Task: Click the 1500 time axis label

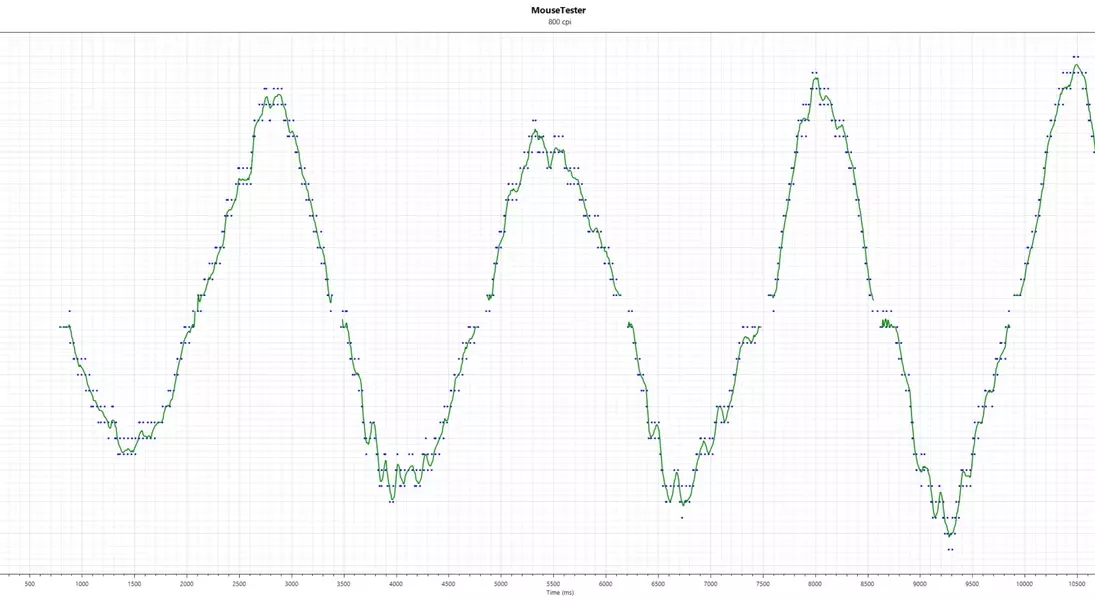Action: pyautogui.click(x=134, y=584)
